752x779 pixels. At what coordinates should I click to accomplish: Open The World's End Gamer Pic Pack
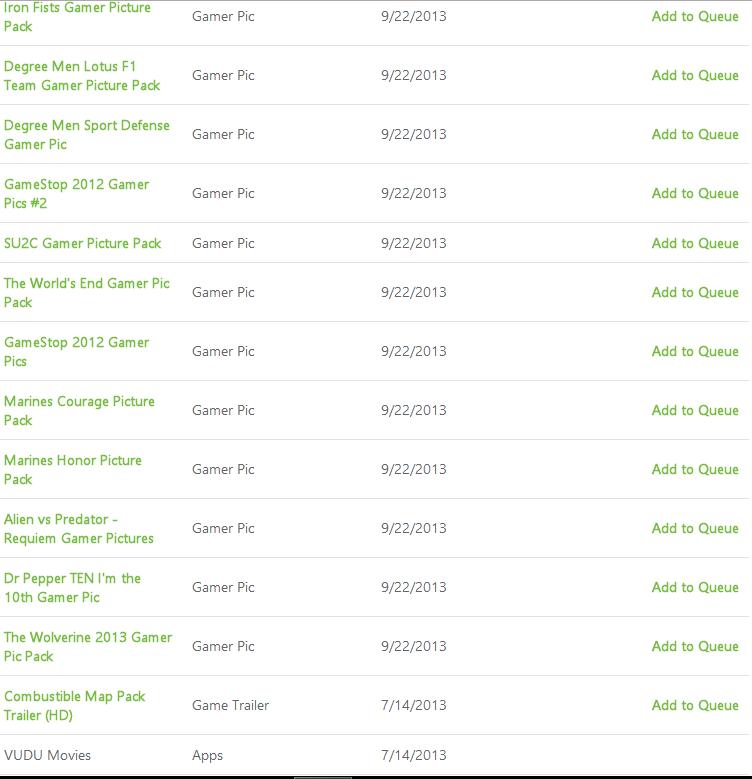tap(87, 293)
